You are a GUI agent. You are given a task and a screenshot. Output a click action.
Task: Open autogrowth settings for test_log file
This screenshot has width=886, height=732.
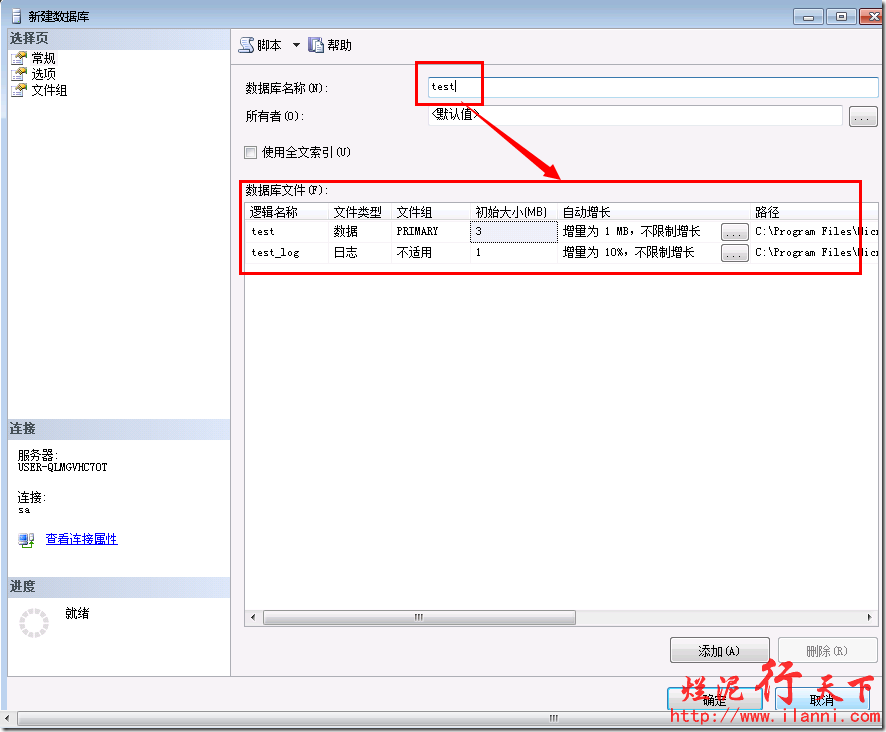(735, 254)
